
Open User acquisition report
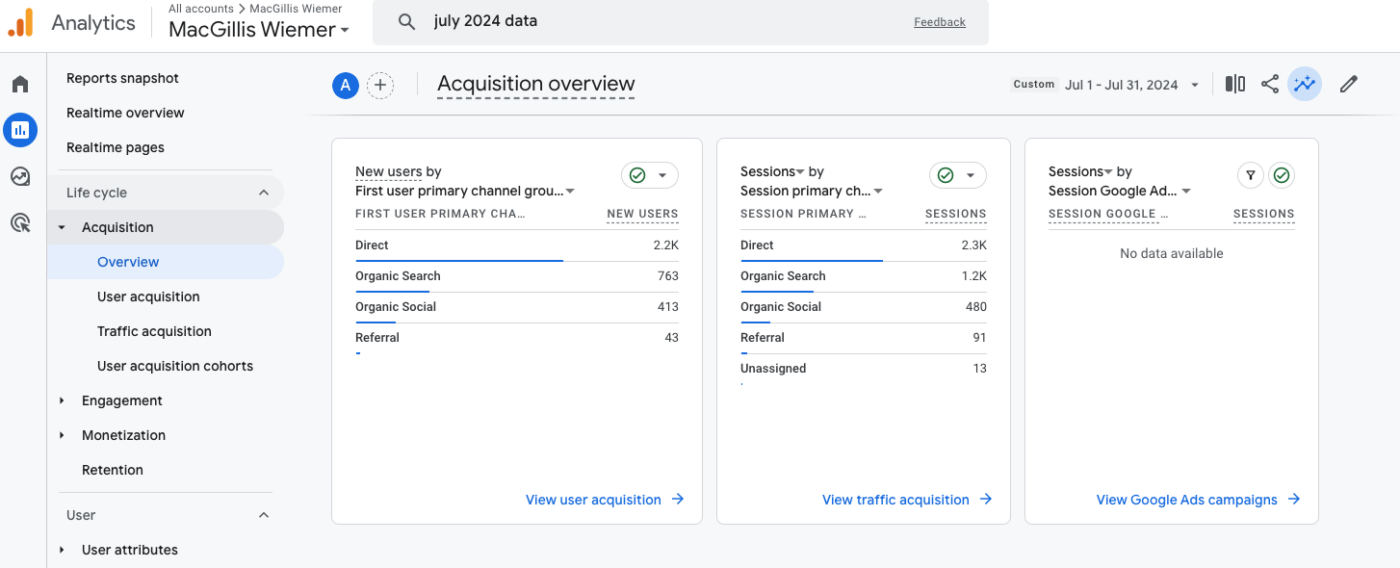148,297
